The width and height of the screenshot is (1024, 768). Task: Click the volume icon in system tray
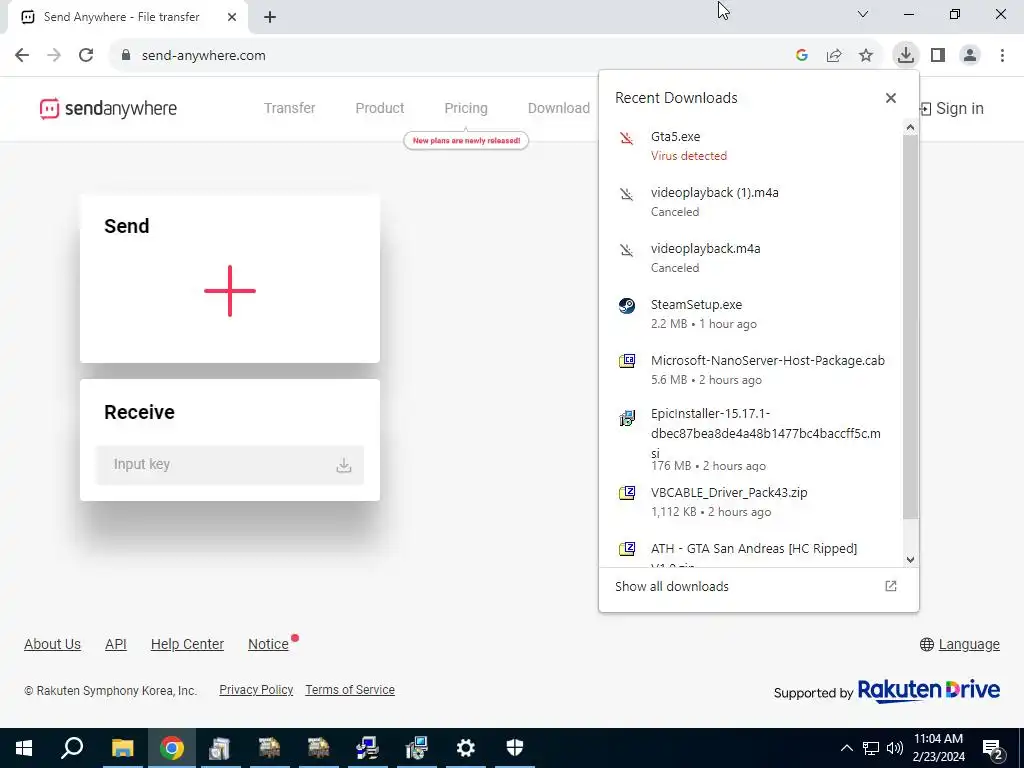point(895,748)
